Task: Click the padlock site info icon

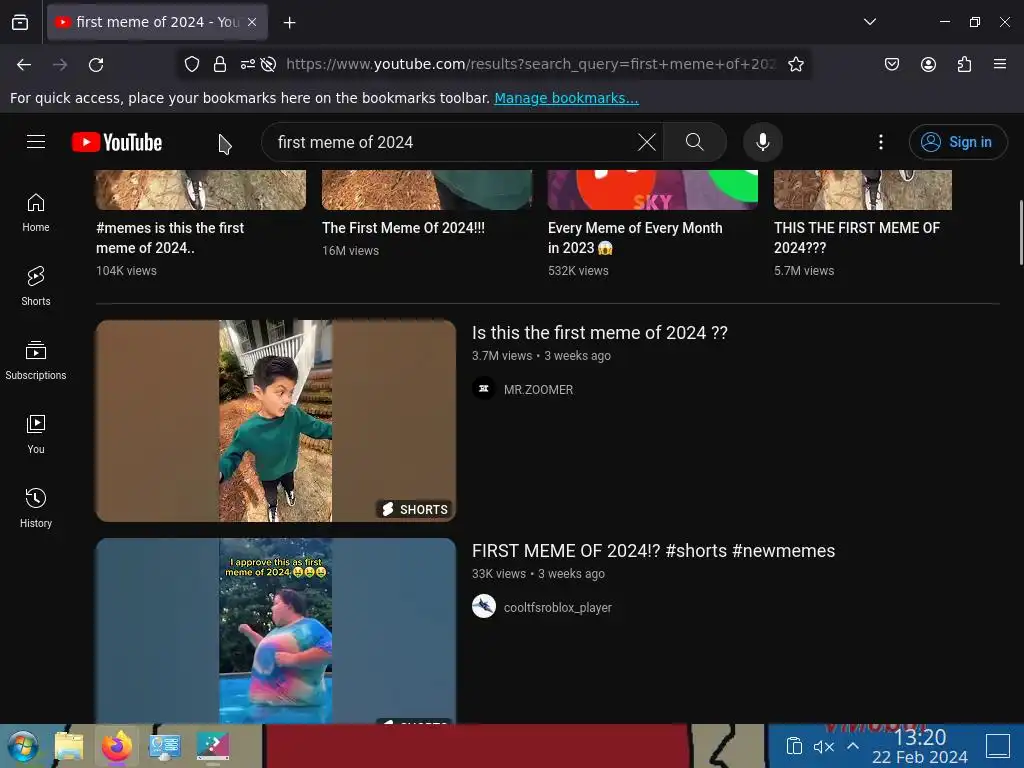Action: pyautogui.click(x=220, y=64)
